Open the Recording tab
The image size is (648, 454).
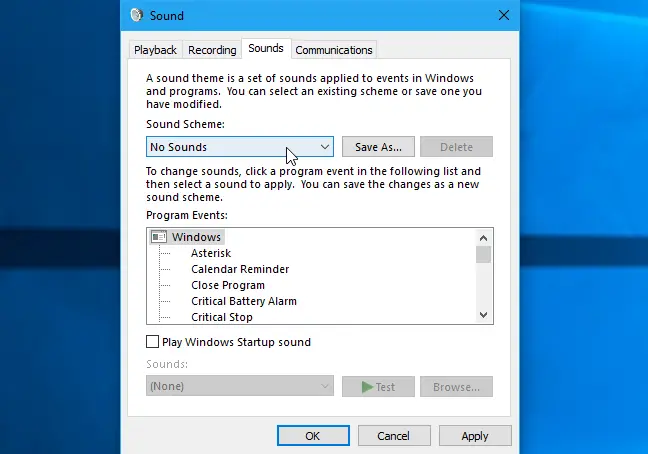pos(212,50)
